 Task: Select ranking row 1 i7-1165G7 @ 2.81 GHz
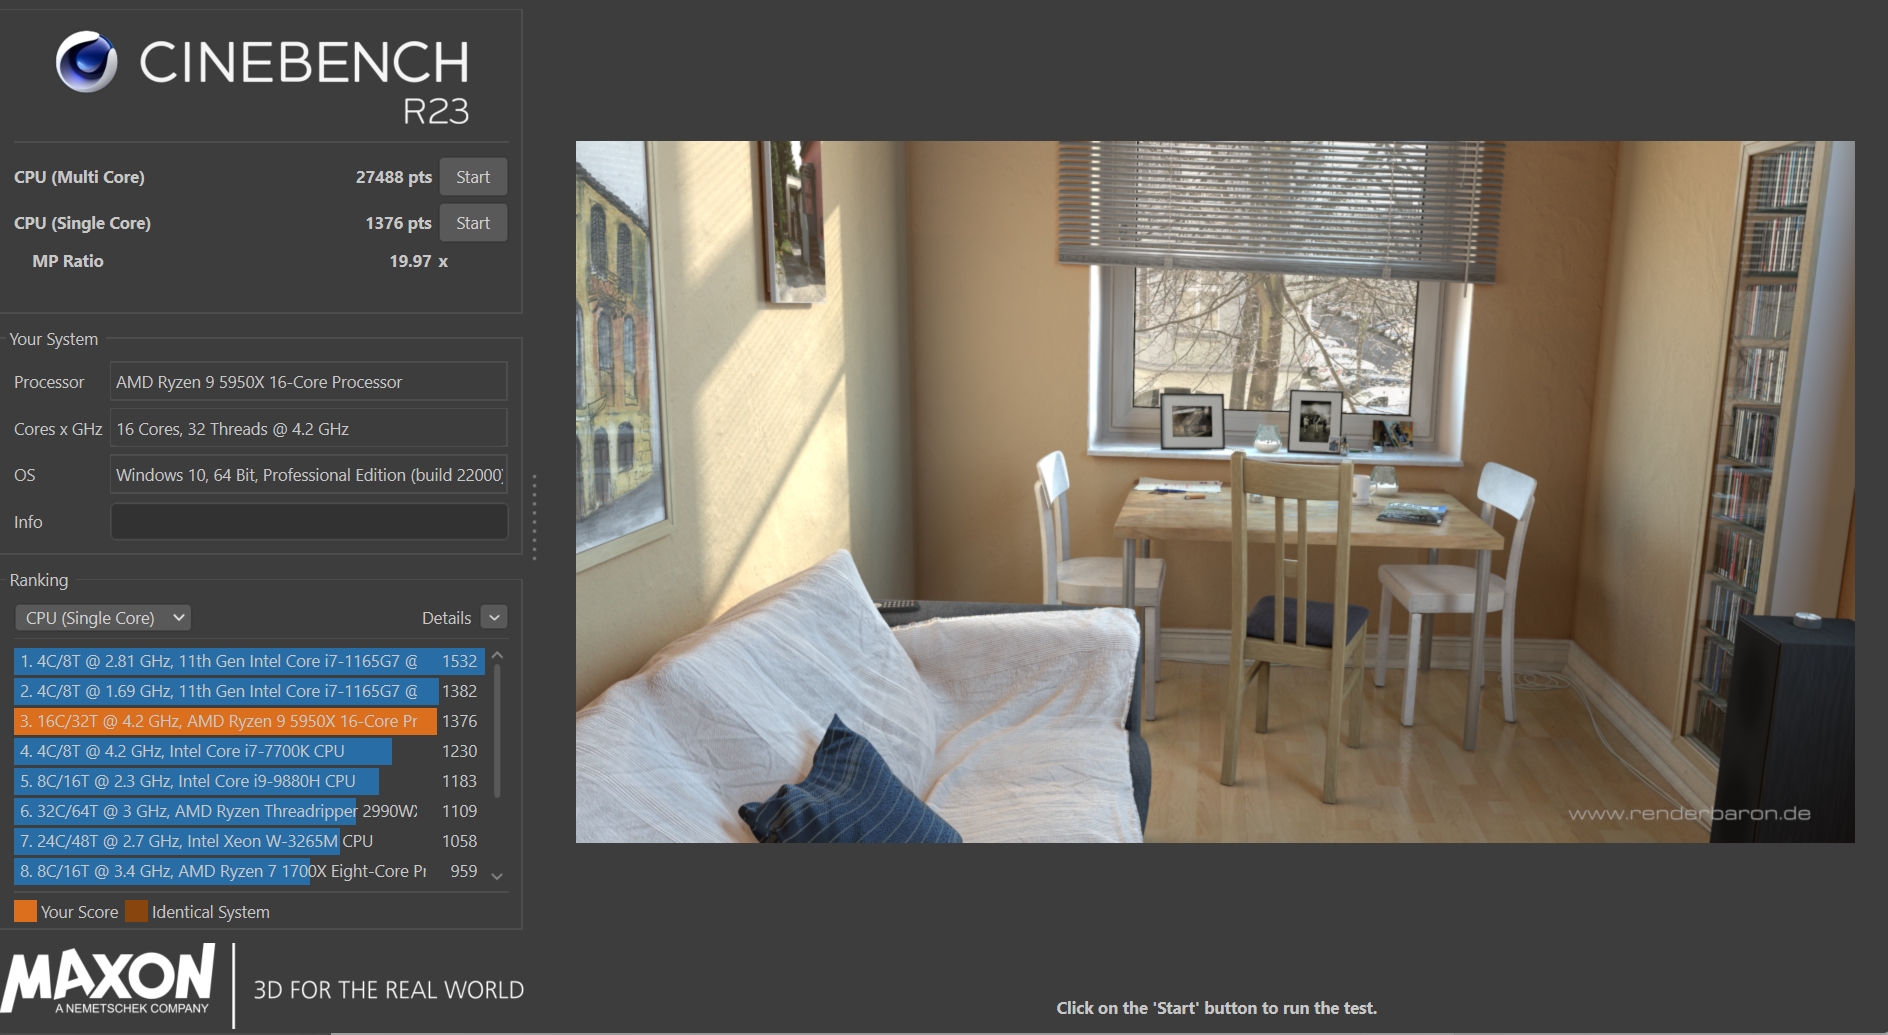[x=249, y=661]
